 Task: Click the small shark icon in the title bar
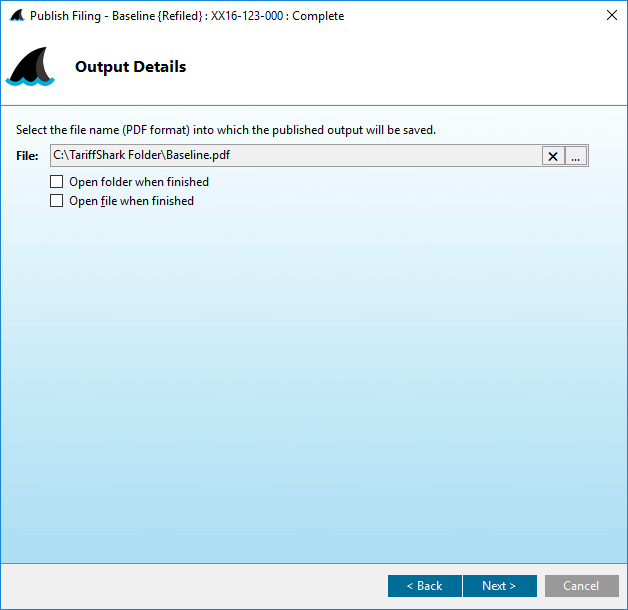pyautogui.click(x=16, y=16)
